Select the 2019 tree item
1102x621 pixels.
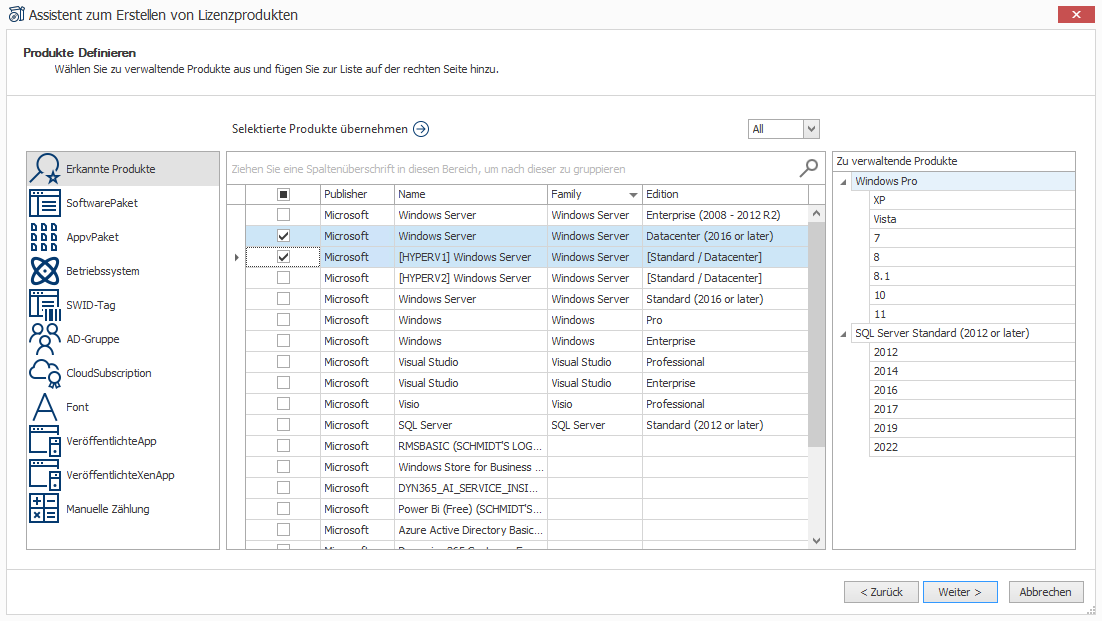click(972, 428)
